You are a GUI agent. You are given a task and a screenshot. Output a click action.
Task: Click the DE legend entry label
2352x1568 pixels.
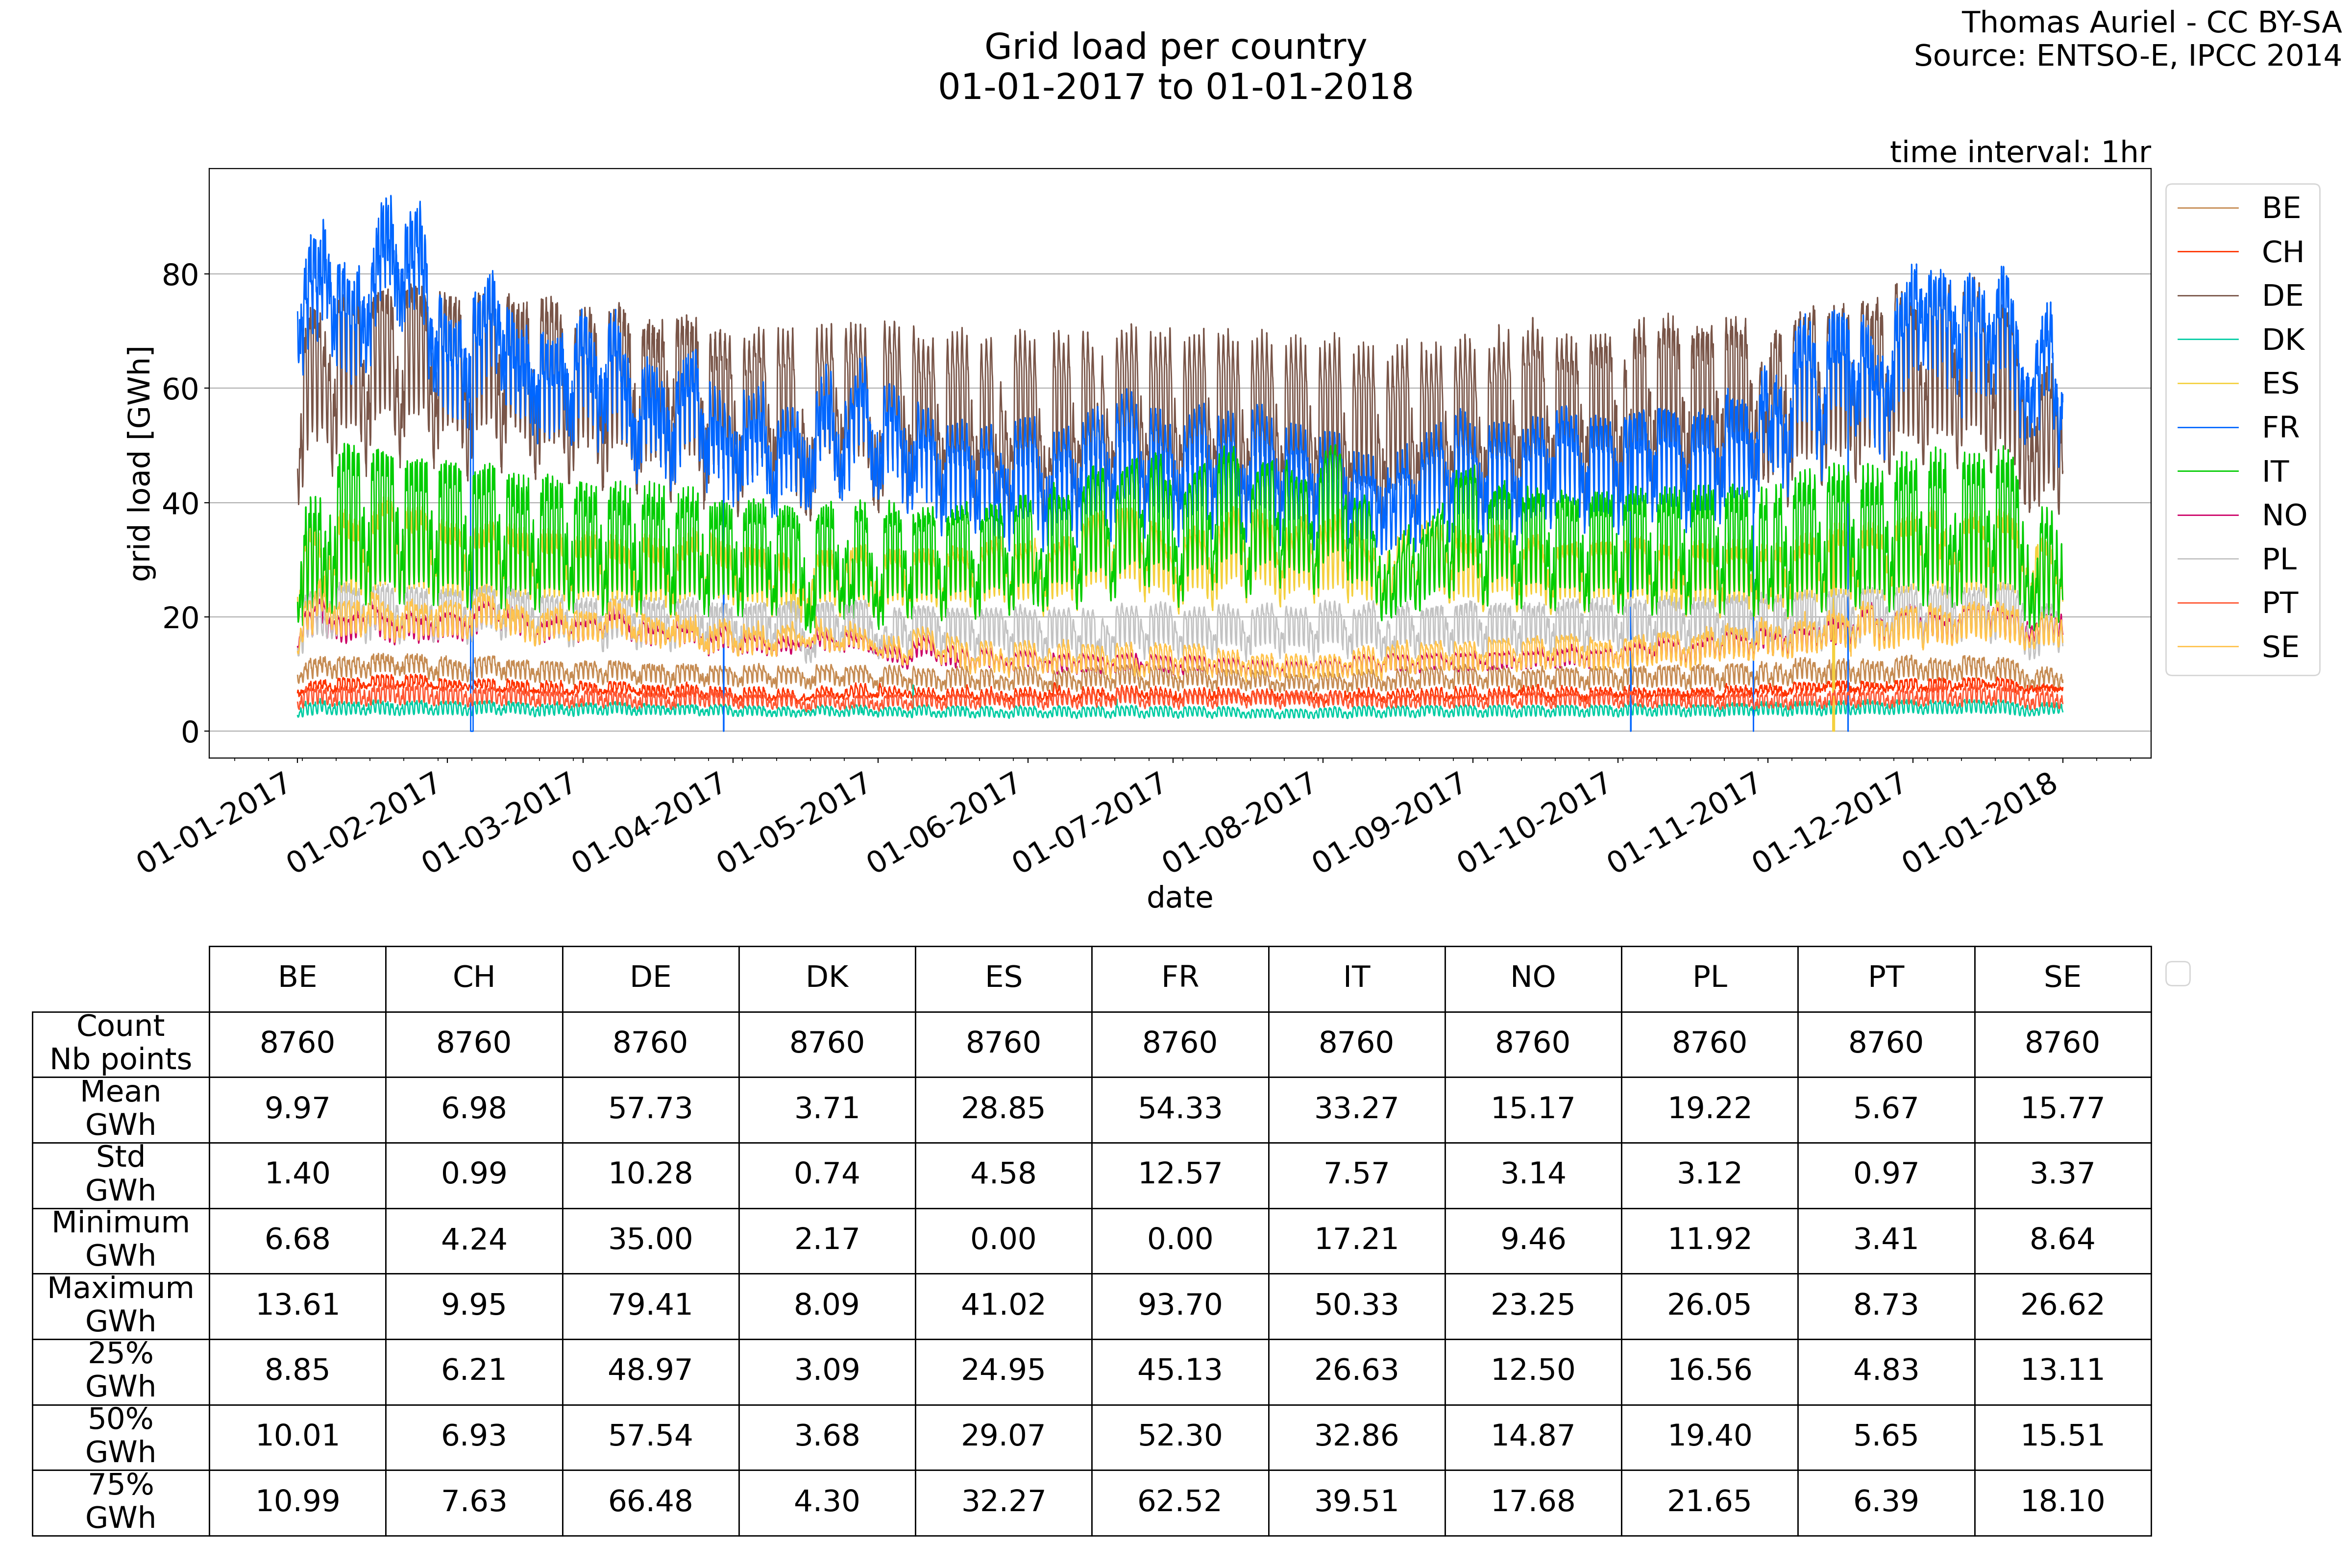pos(2282,296)
